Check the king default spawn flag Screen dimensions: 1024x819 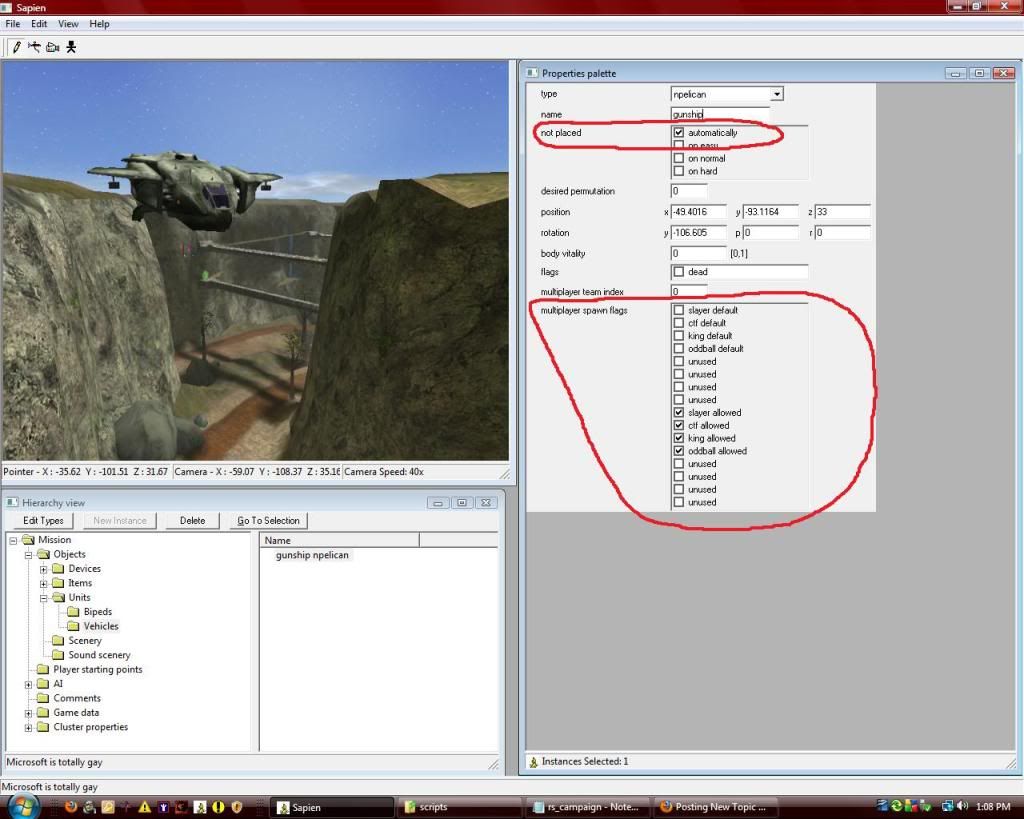pyautogui.click(x=679, y=336)
